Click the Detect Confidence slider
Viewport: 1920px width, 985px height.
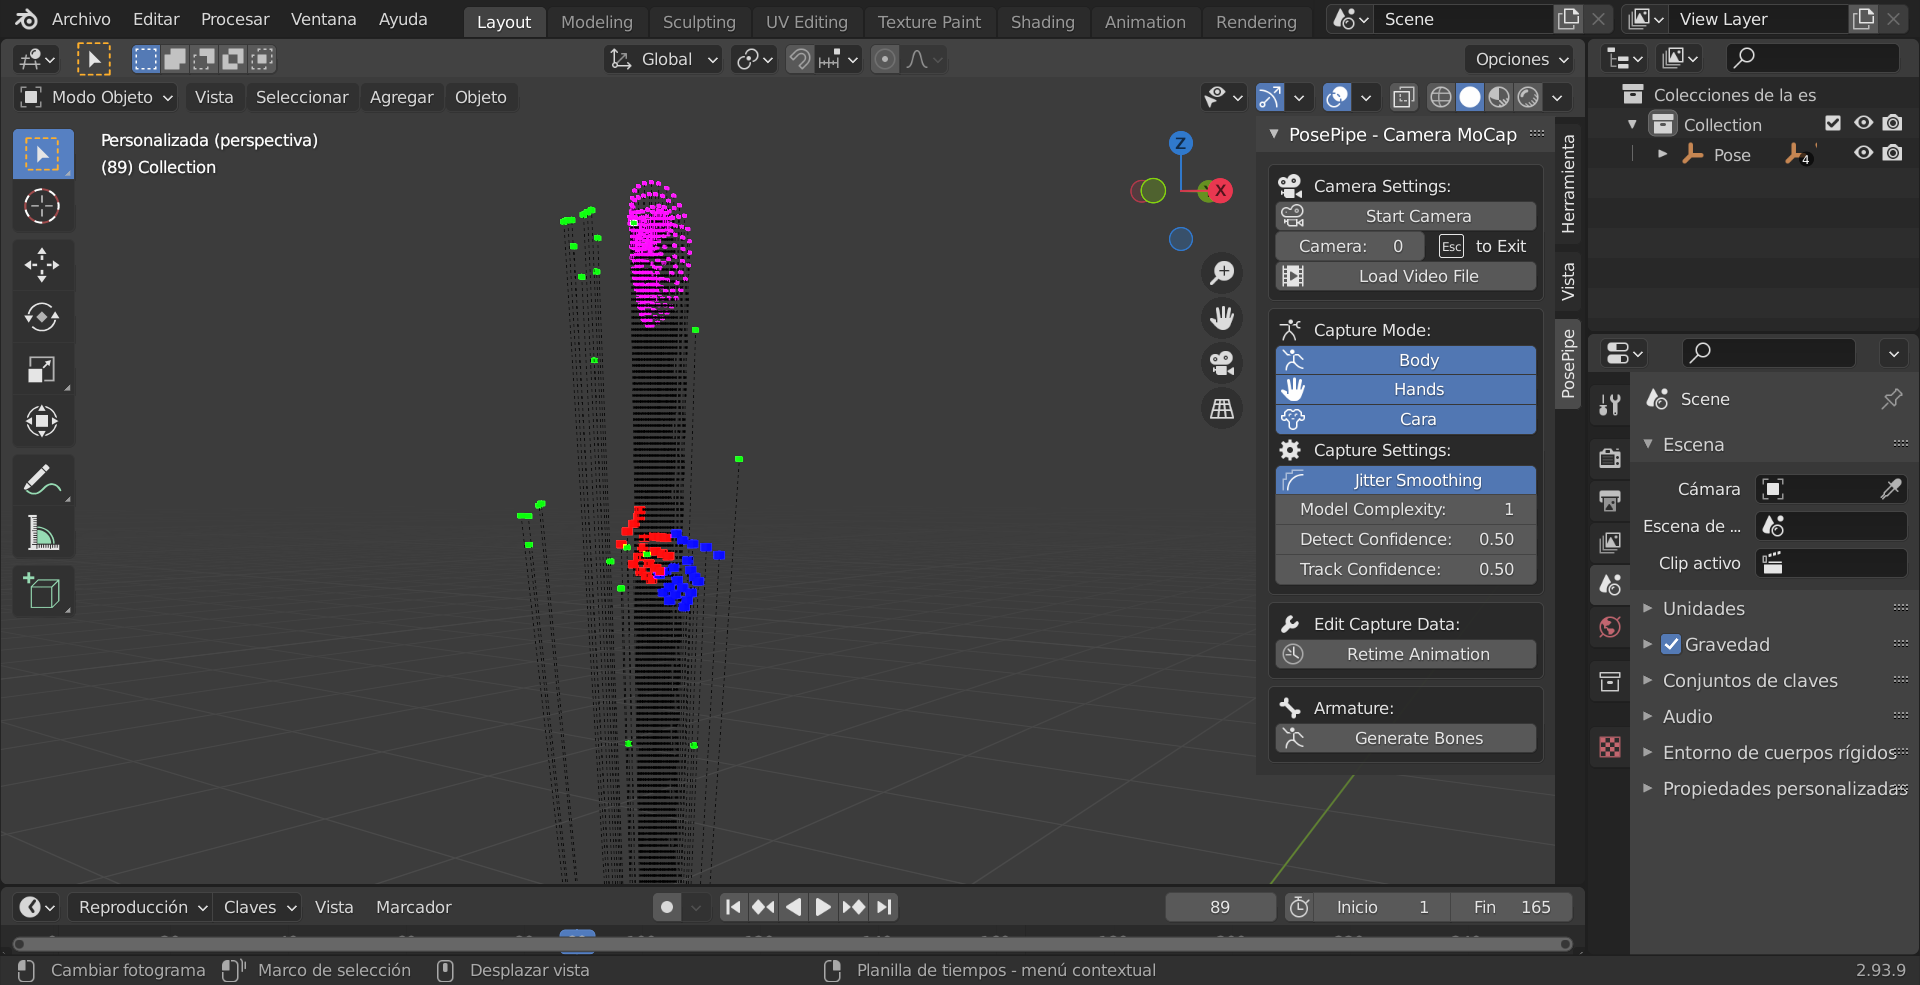pos(1405,539)
